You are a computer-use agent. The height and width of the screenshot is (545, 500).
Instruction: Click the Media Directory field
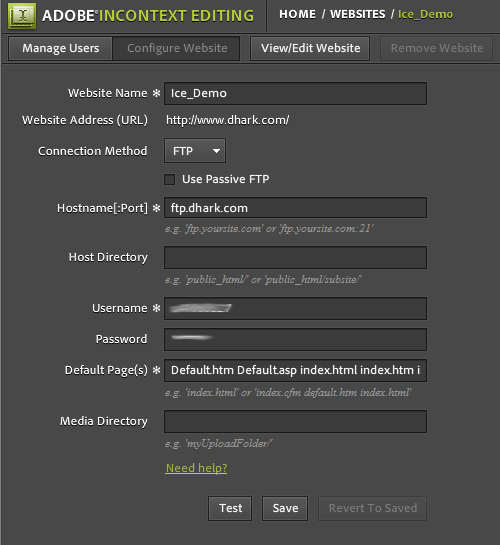tap(295, 421)
